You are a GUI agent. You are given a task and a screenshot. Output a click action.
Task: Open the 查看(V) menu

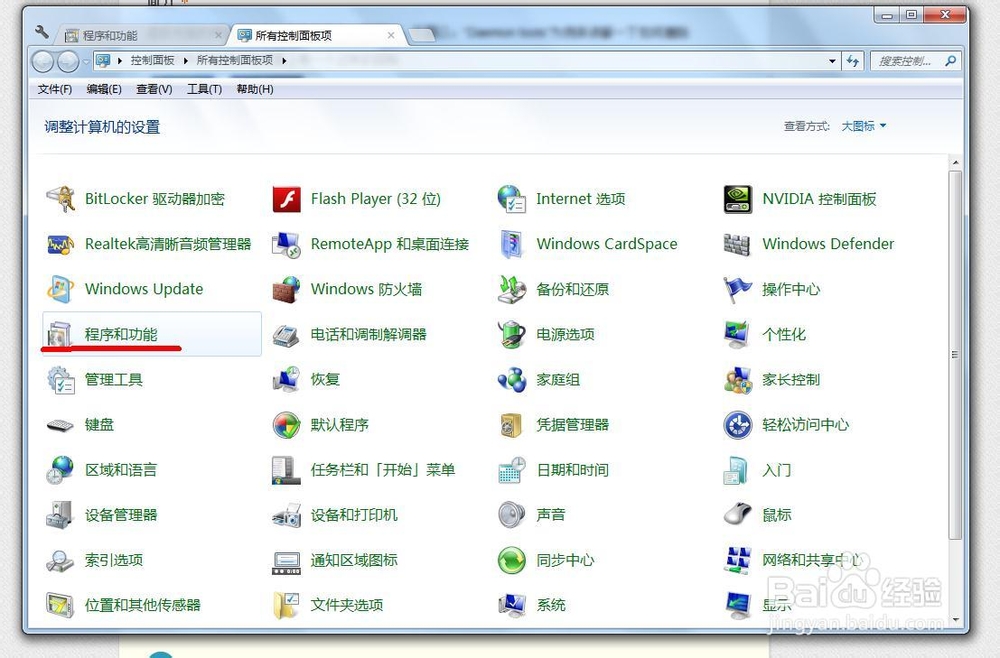154,89
